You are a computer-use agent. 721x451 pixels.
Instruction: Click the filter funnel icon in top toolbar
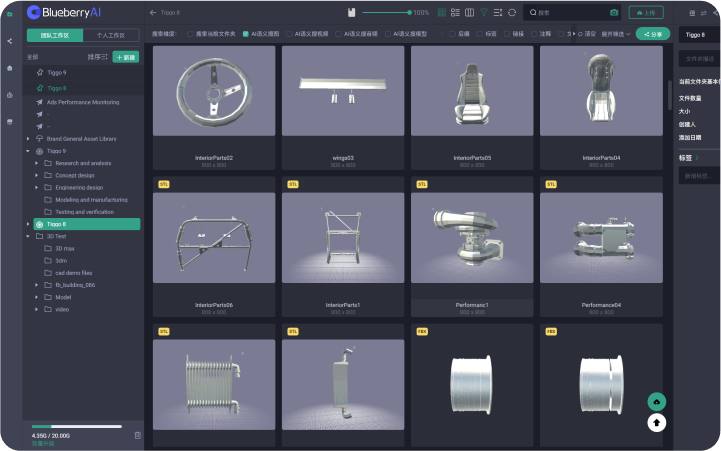click(484, 13)
